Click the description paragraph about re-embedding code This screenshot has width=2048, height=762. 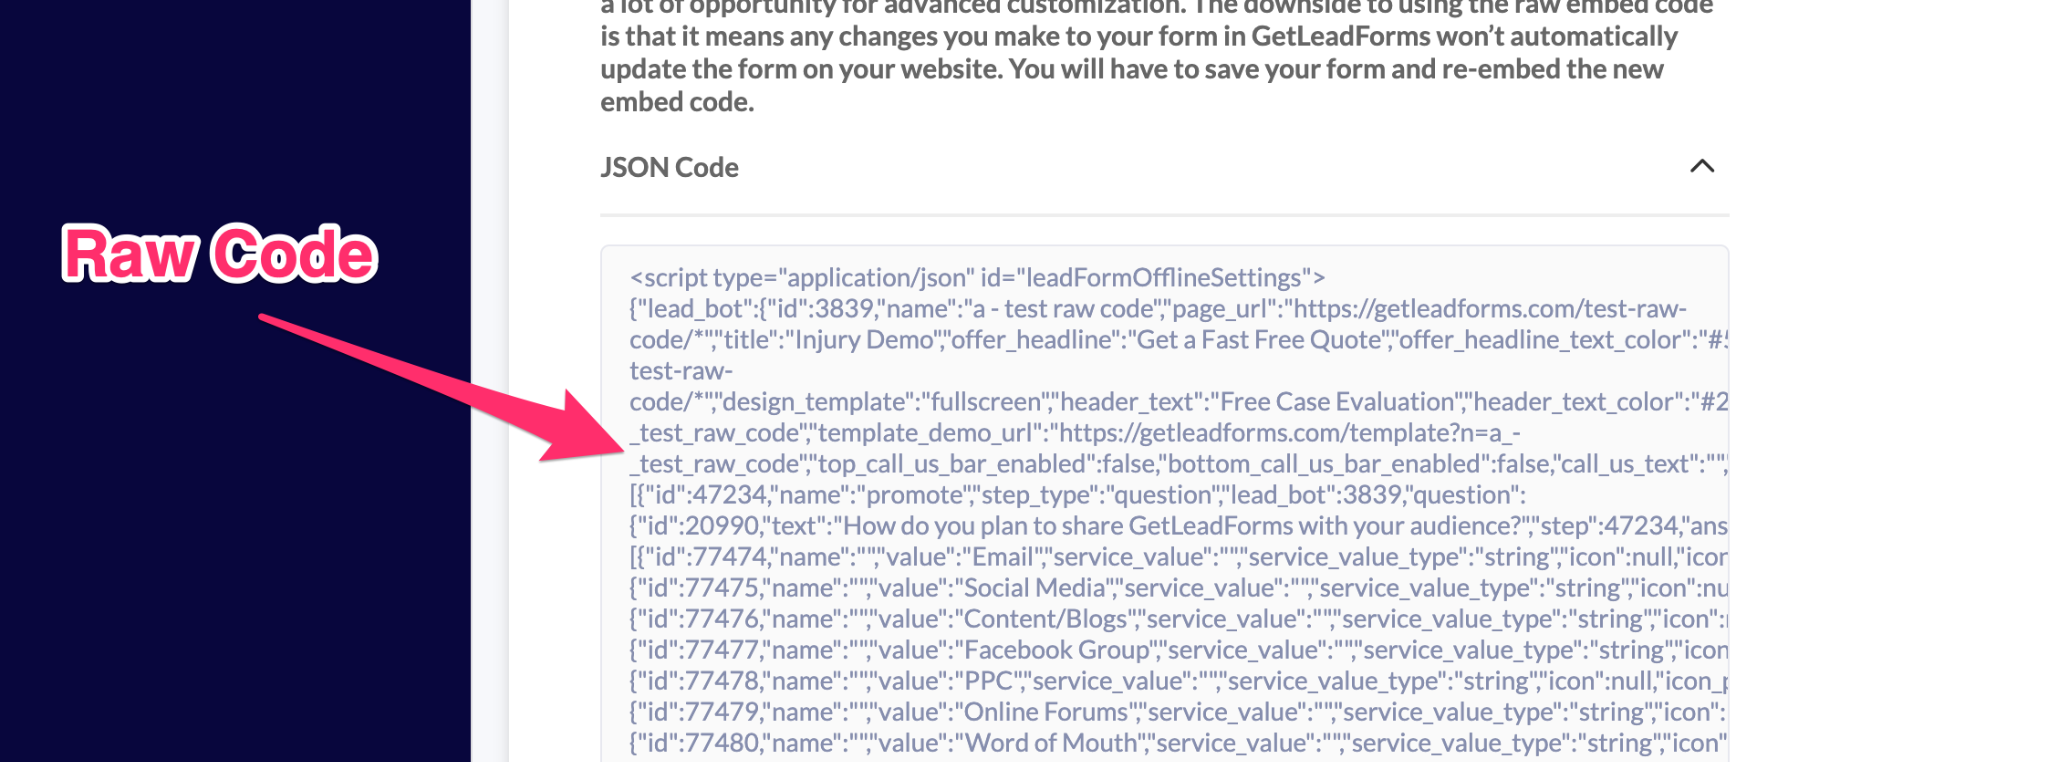point(1130,53)
